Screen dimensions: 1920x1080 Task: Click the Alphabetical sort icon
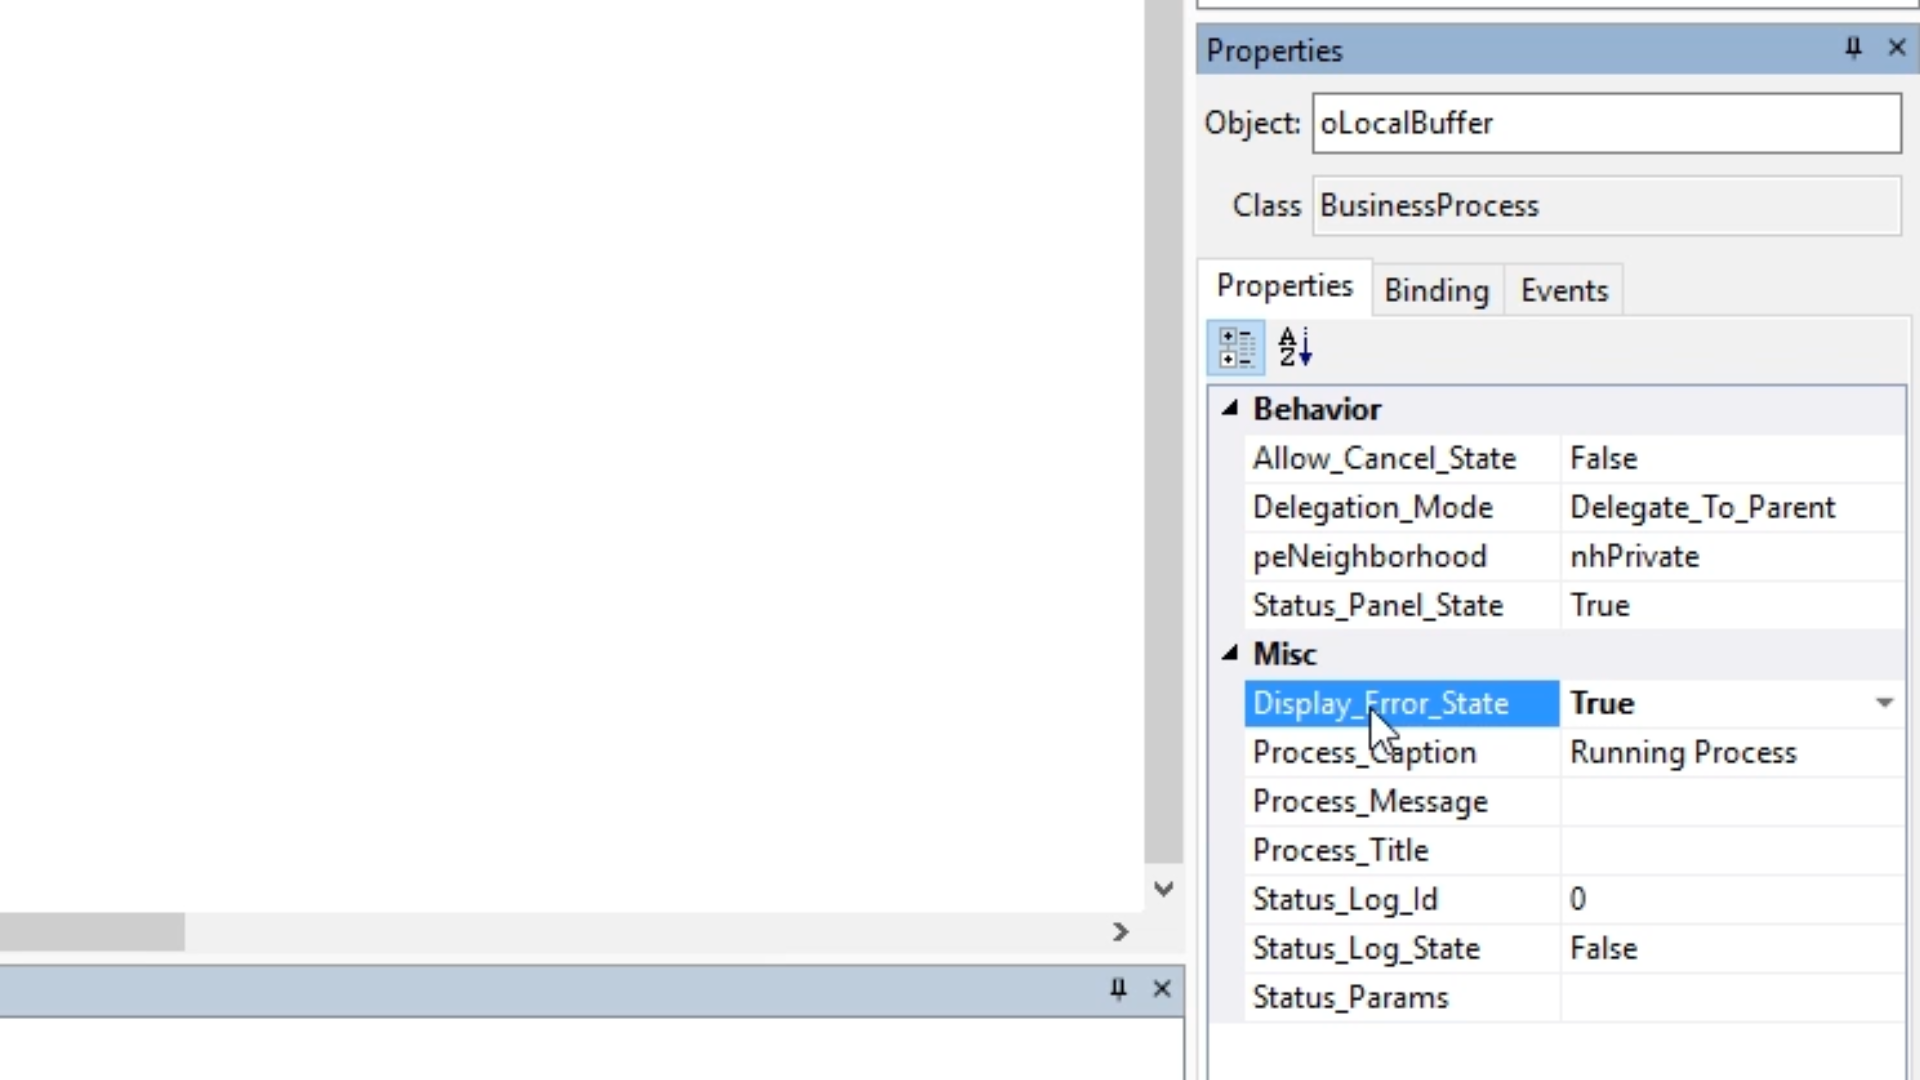tap(1295, 348)
